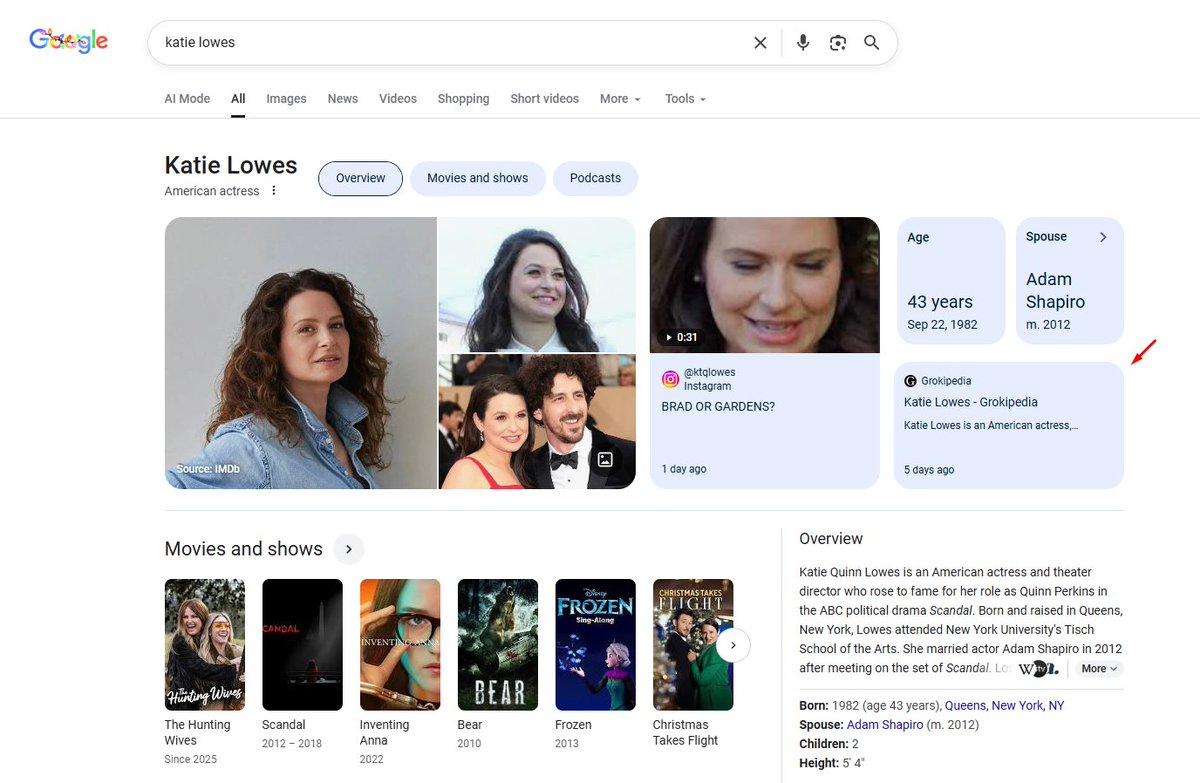Expand Overview text with More button
Viewport: 1200px width, 783px height.
click(x=1100, y=669)
